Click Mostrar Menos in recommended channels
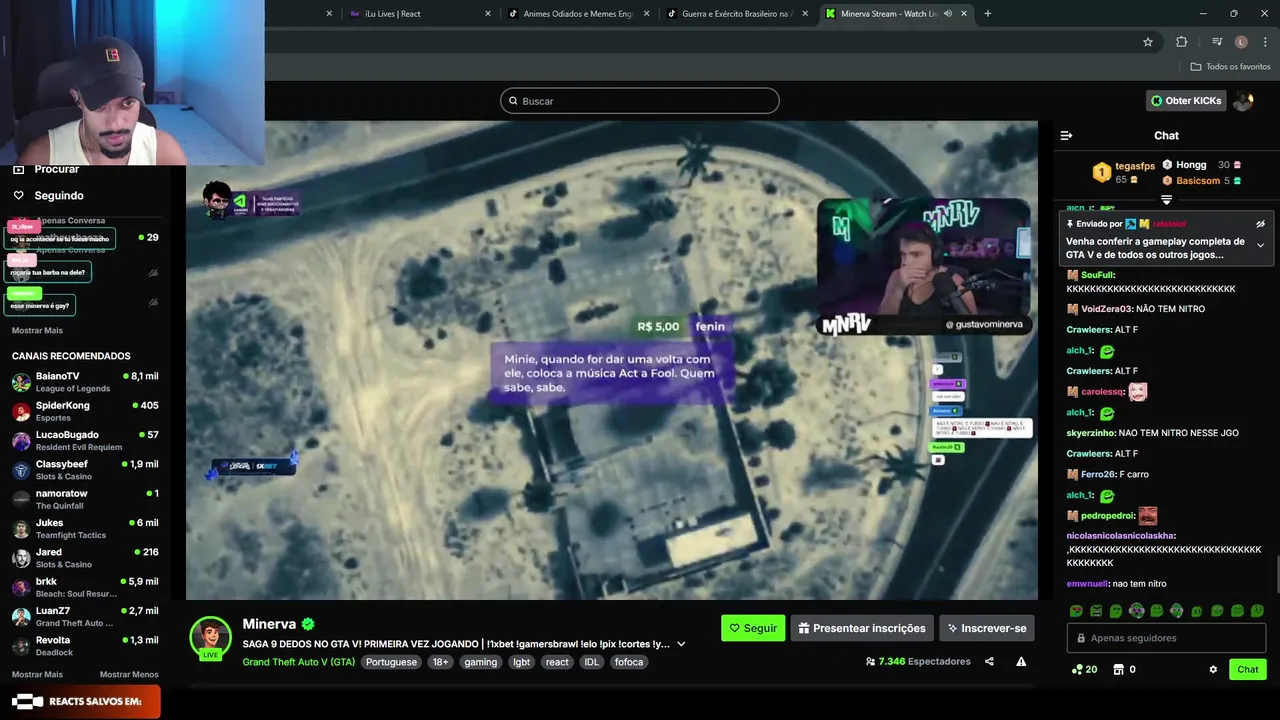The height and width of the screenshot is (720, 1280). pyautogui.click(x=129, y=674)
